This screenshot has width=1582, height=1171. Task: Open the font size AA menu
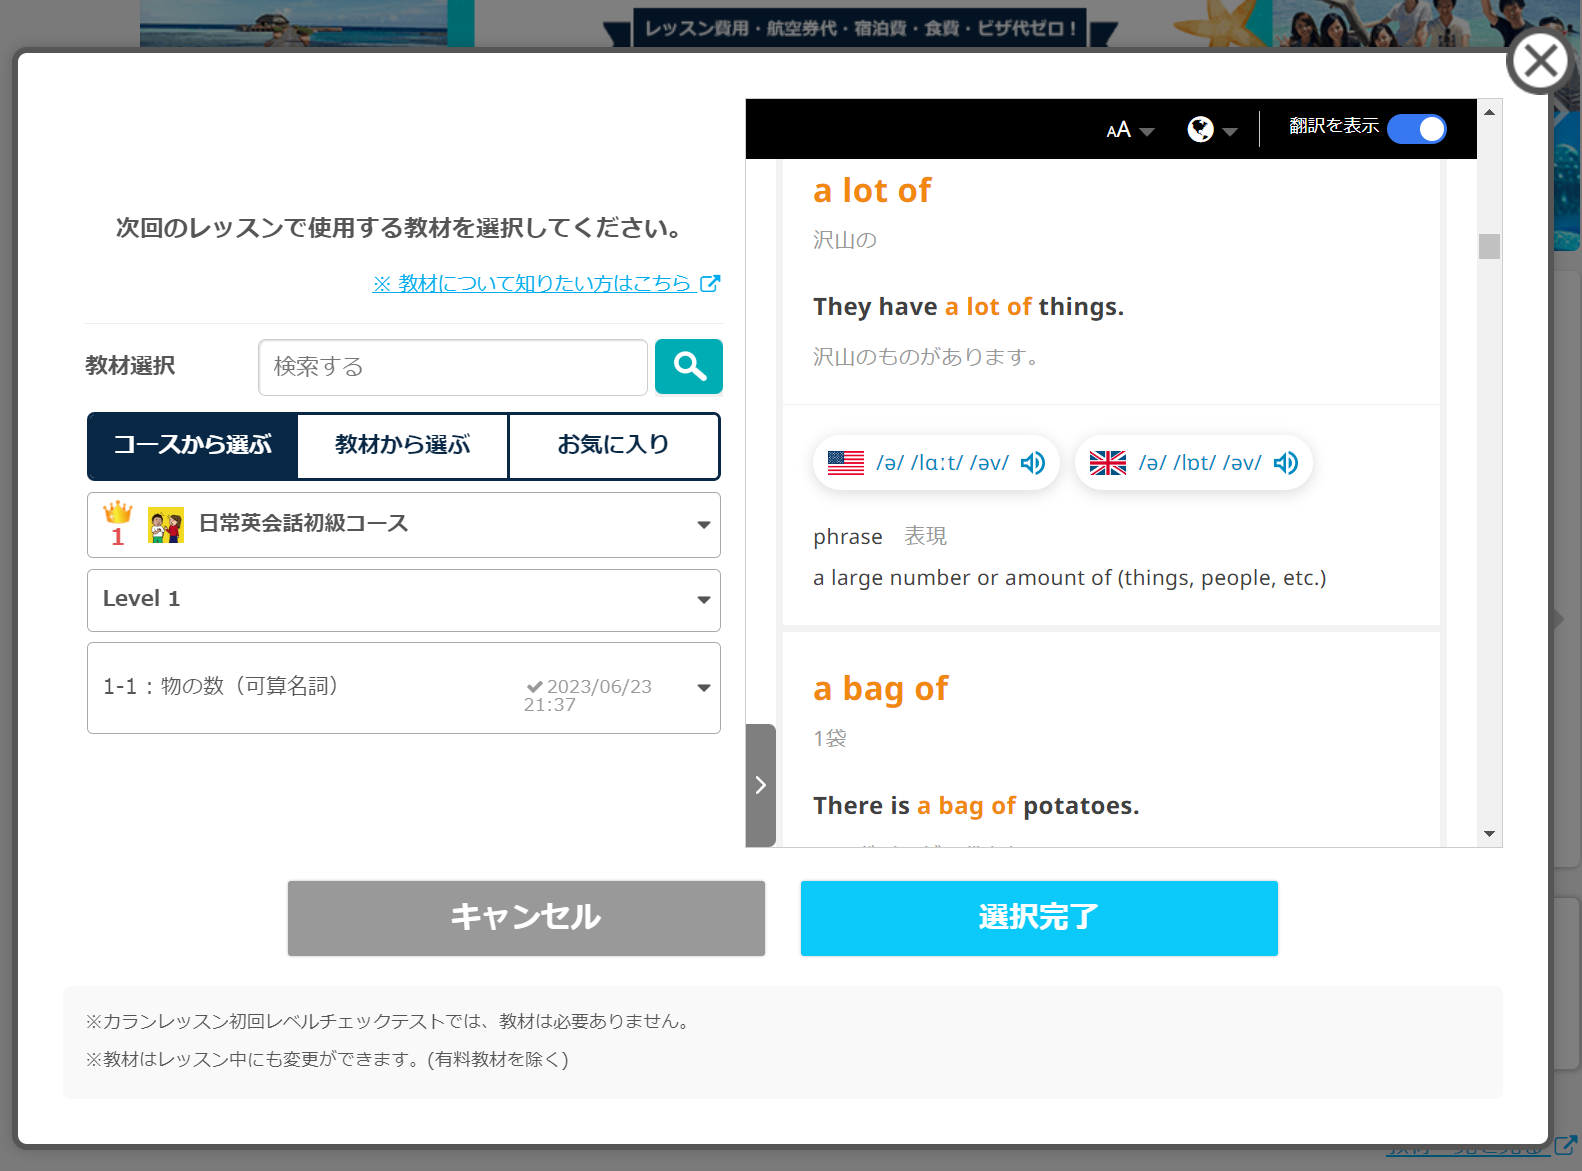coord(1129,130)
